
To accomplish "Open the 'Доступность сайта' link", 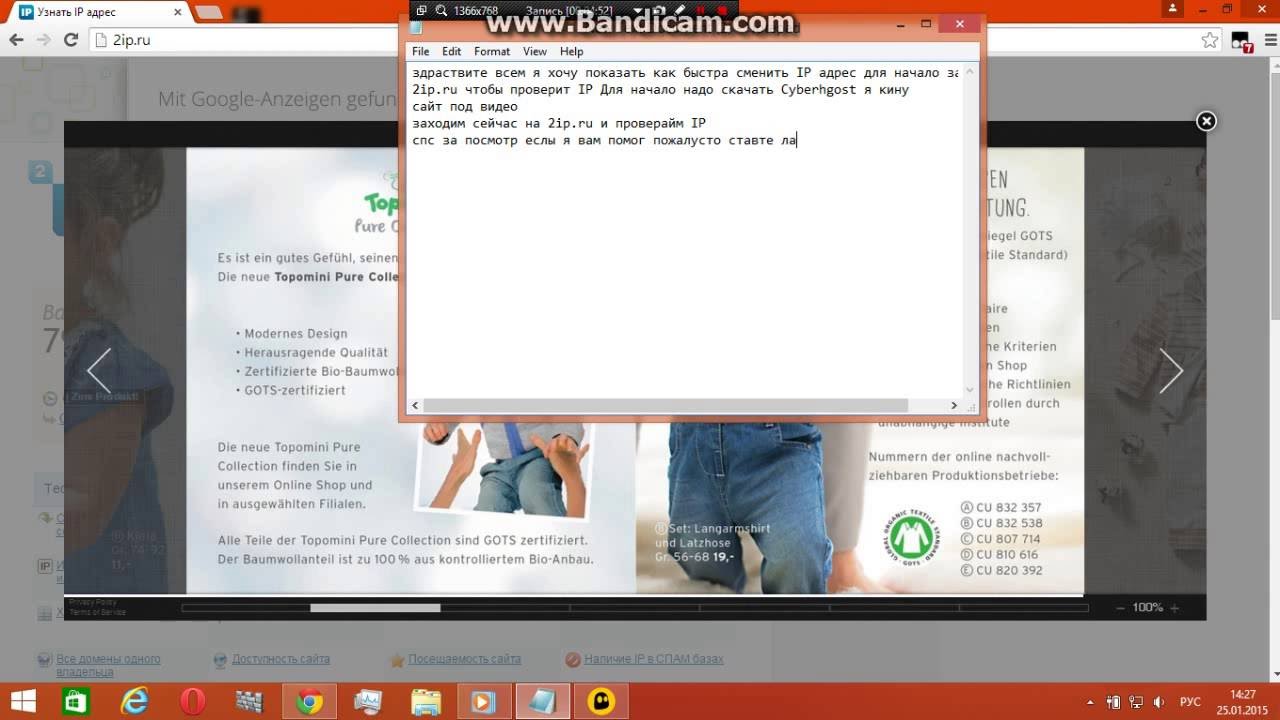I will pyautogui.click(x=280, y=659).
